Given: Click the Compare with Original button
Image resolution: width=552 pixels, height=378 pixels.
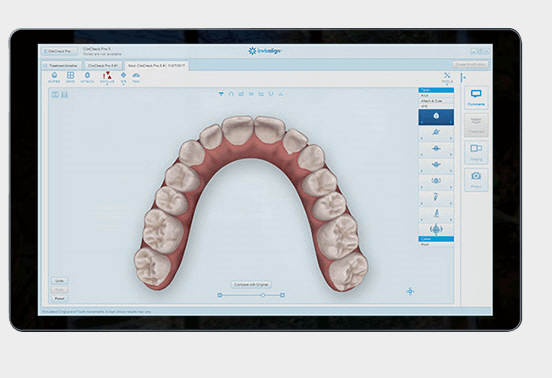Looking at the screenshot, I should (x=251, y=284).
